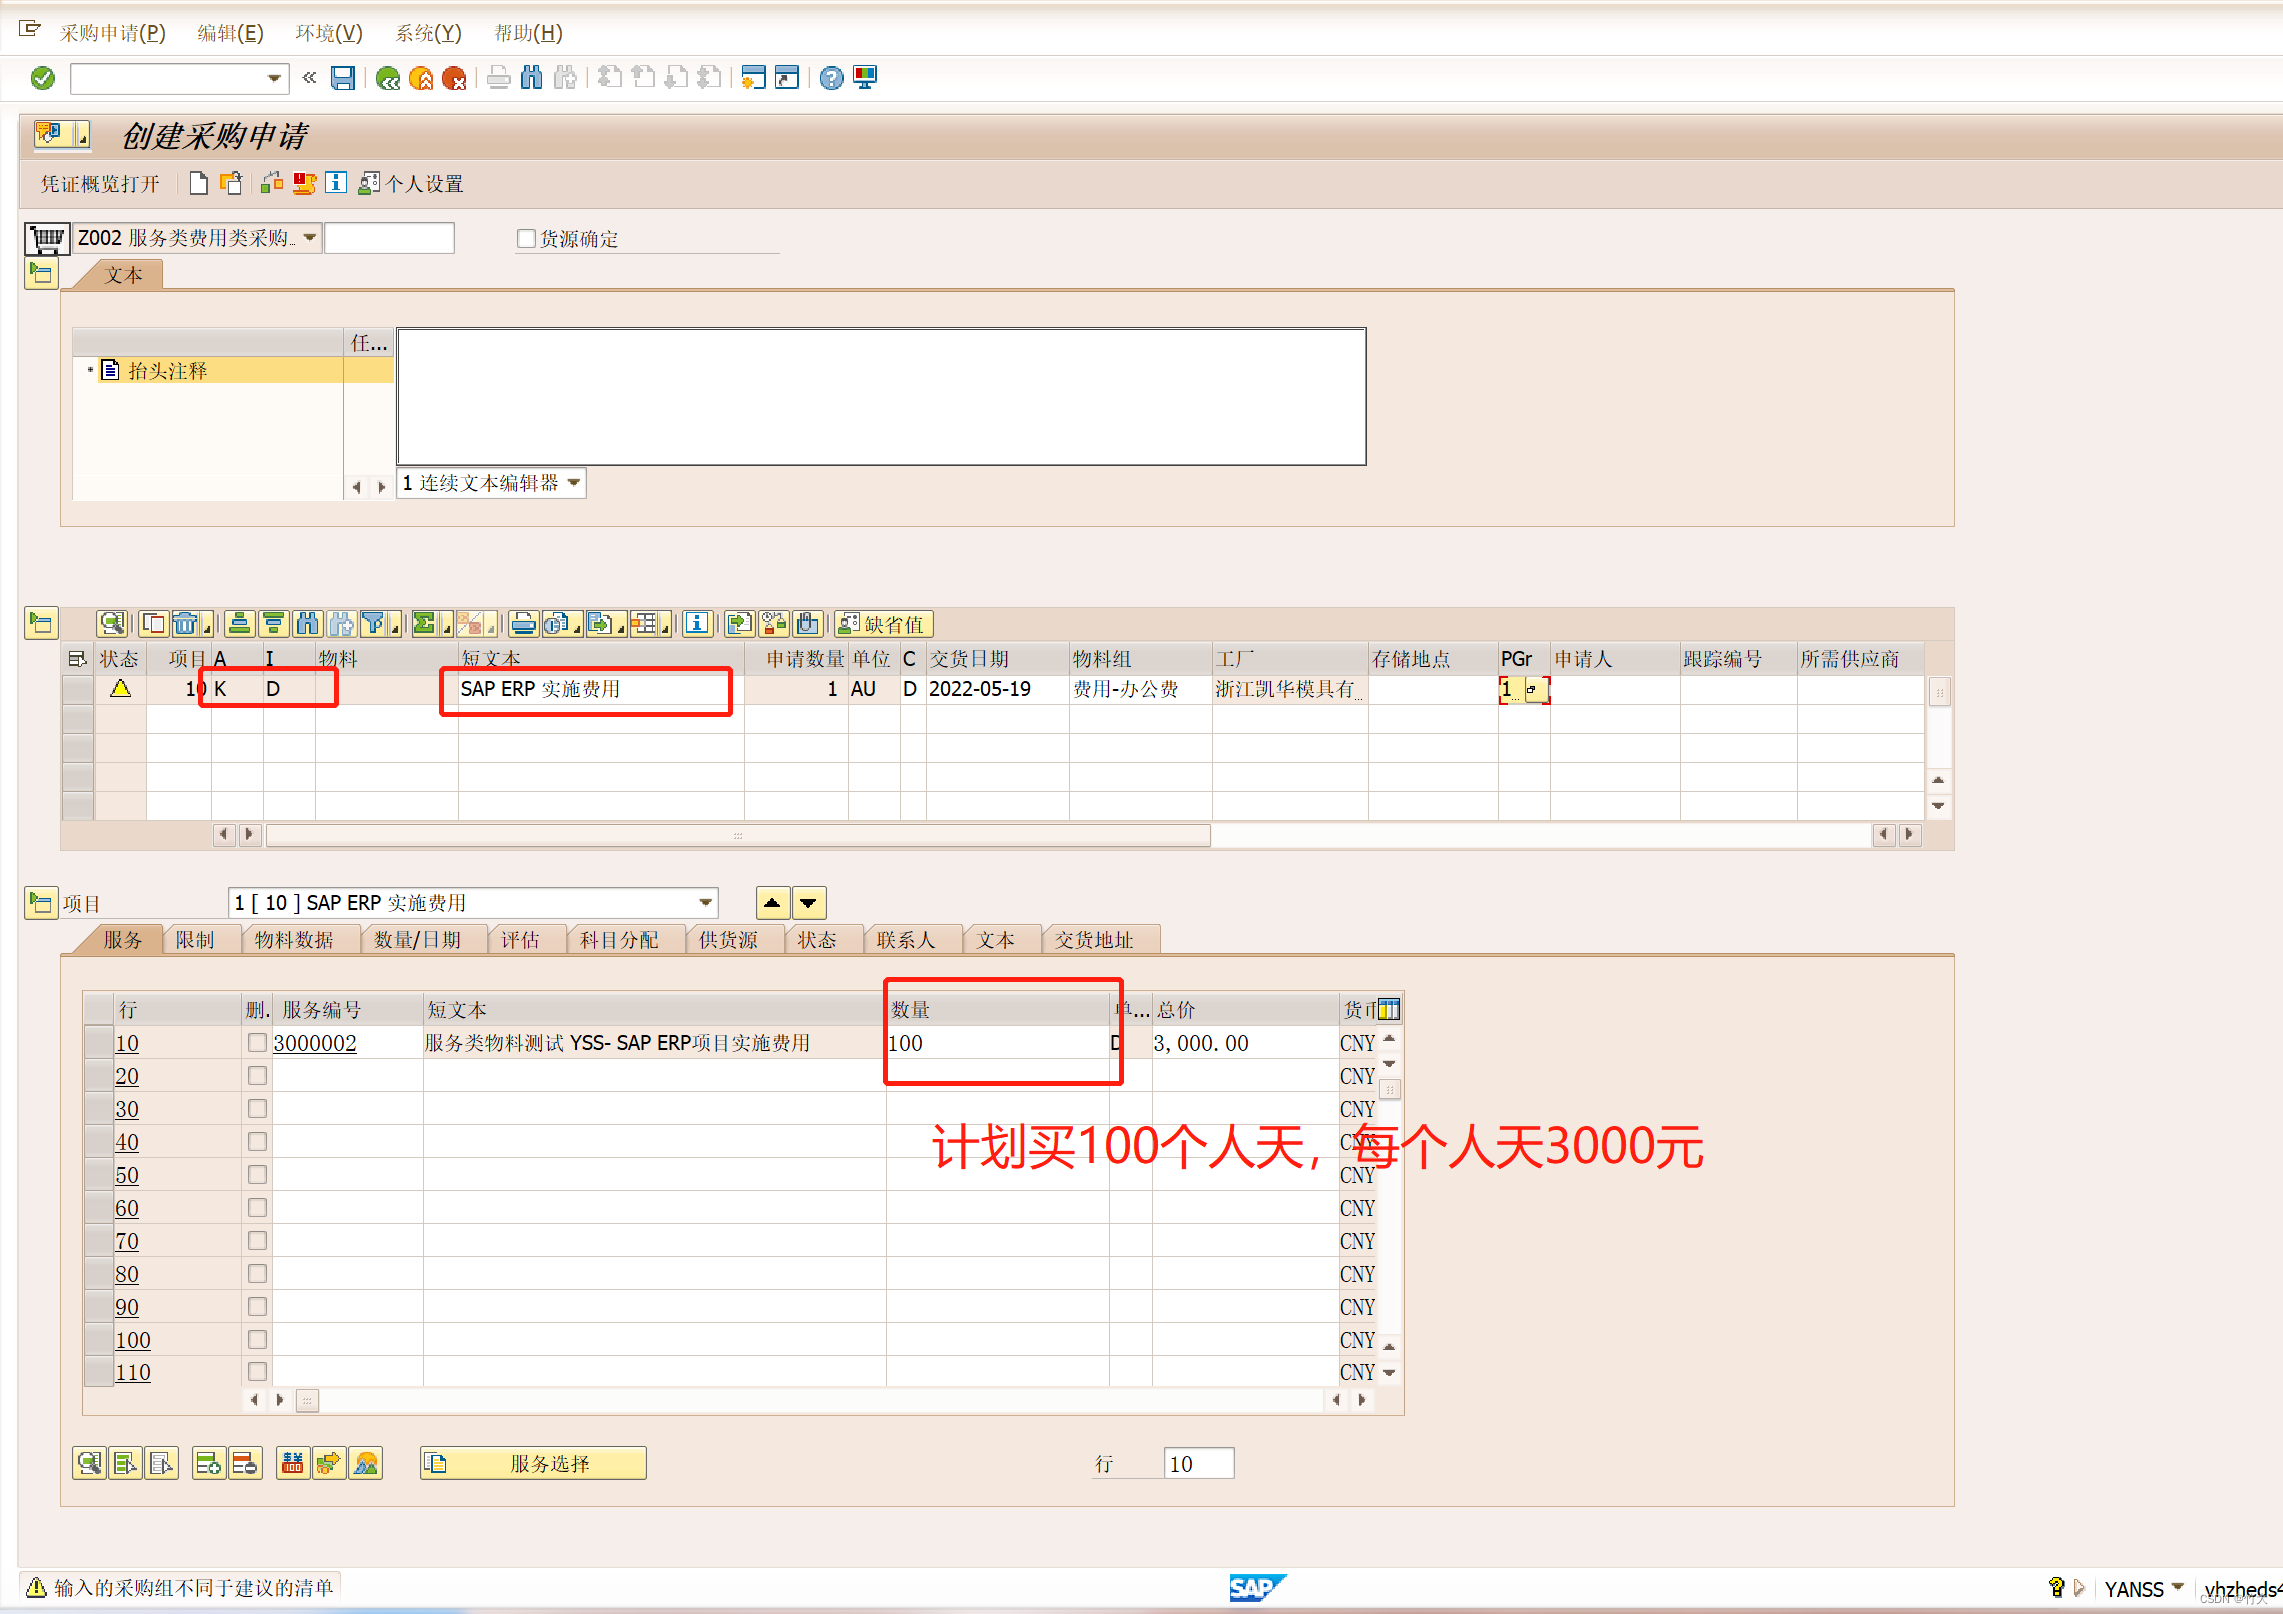
Task: Switch to the 科目分配 tab
Action: (x=619, y=940)
